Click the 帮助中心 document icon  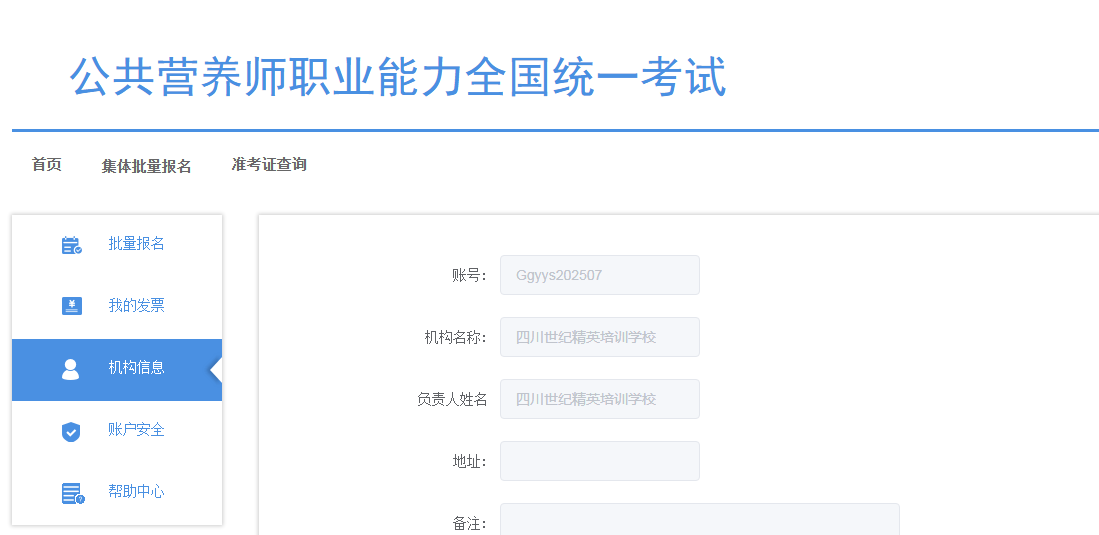[72, 494]
